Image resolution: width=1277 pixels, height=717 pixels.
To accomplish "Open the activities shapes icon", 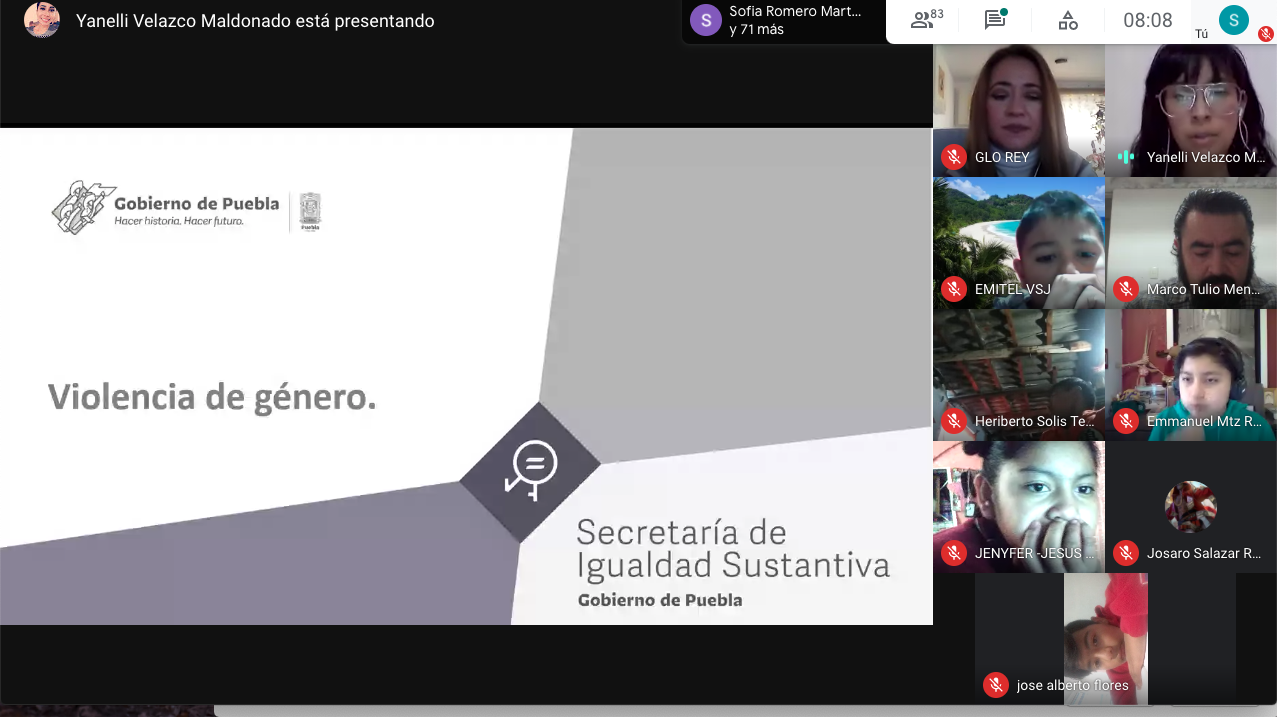I will tap(1067, 20).
